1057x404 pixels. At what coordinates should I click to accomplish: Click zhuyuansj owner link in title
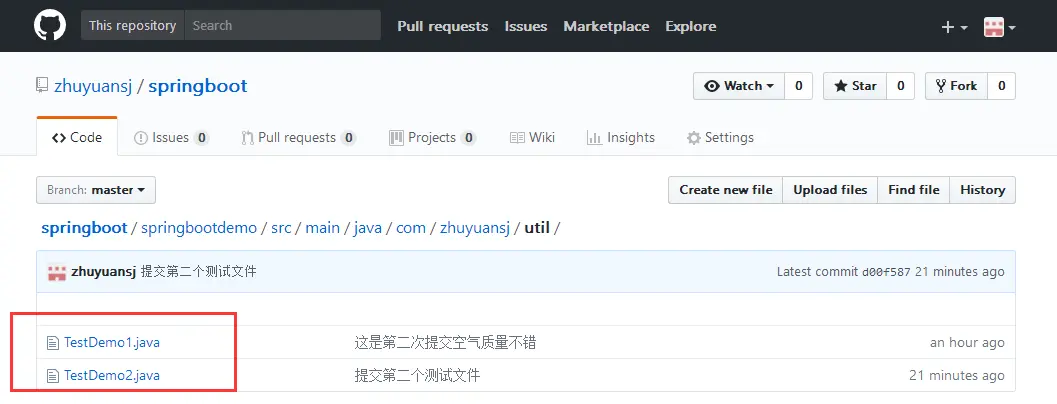coord(94,86)
